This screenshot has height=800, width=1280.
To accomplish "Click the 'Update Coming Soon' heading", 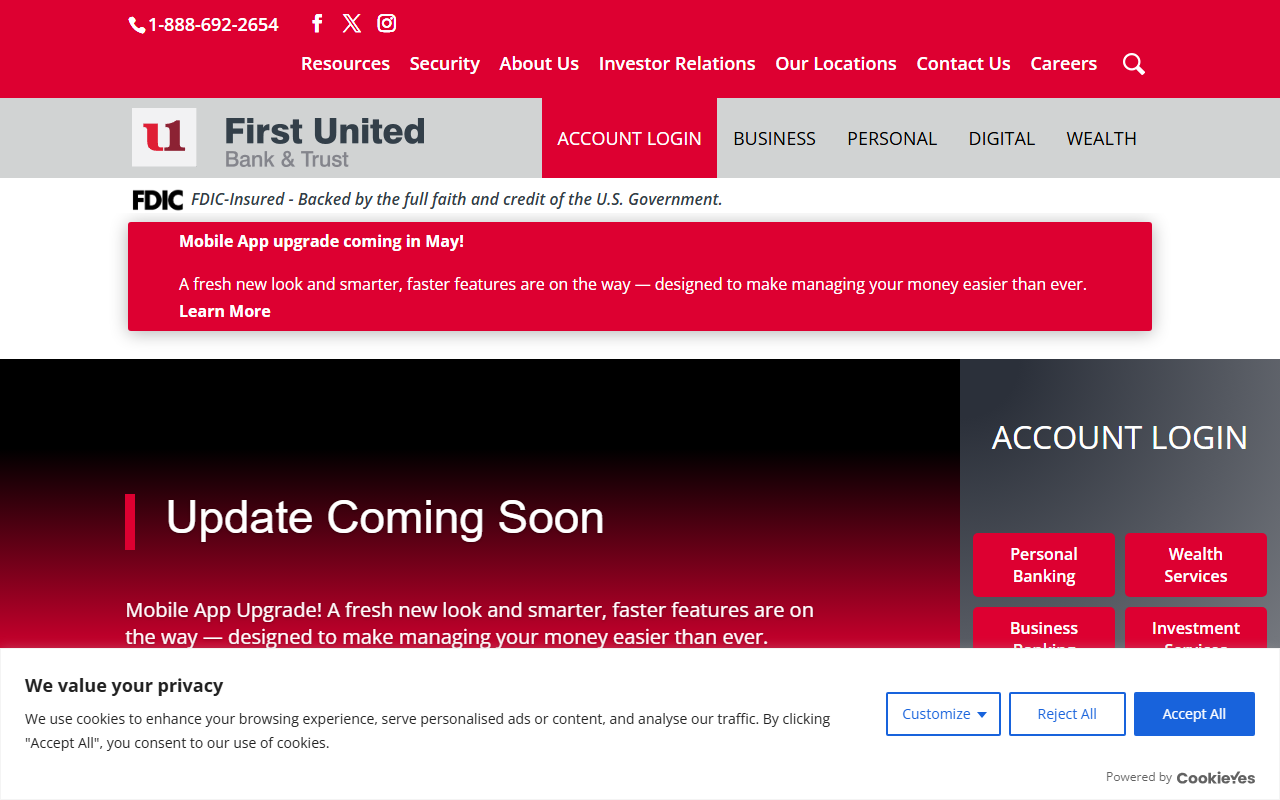I will pyautogui.click(x=385, y=518).
